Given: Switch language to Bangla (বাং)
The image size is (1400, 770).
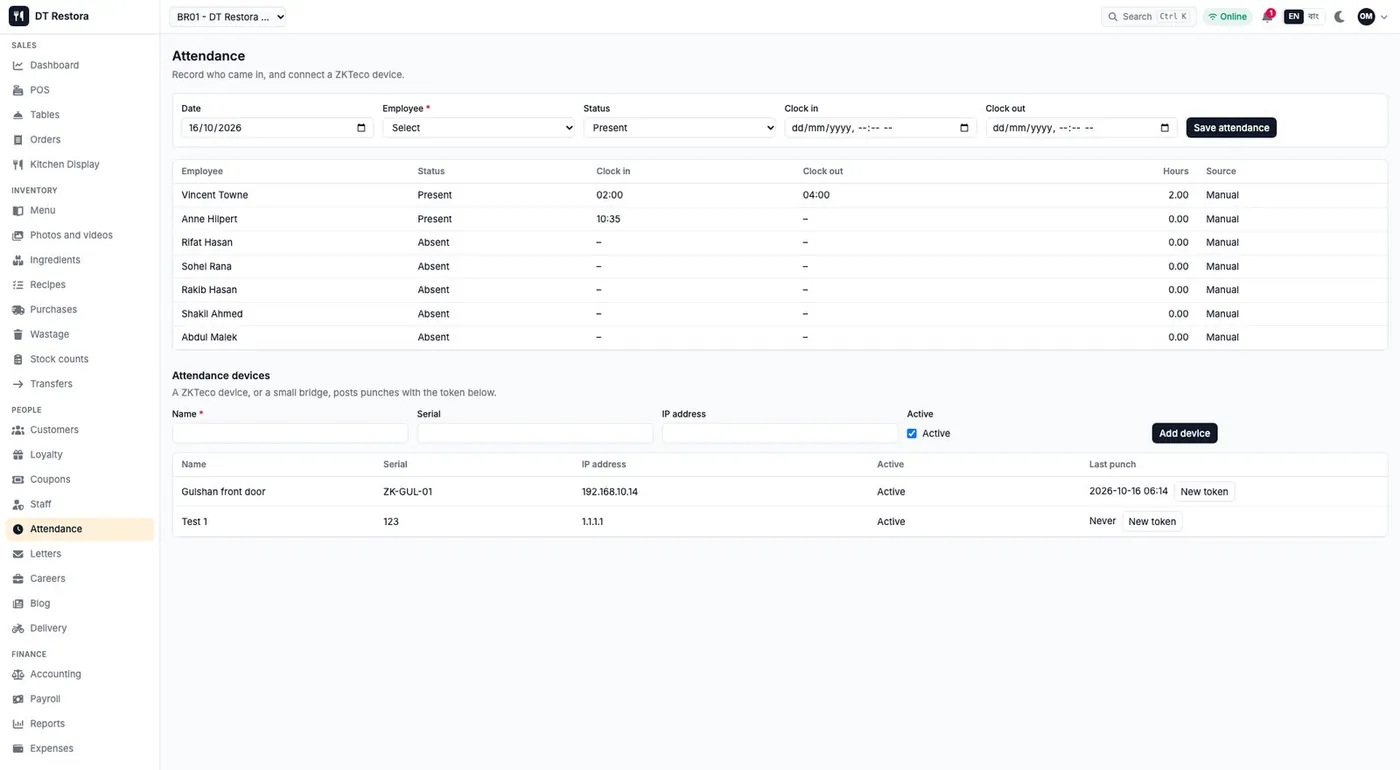Looking at the screenshot, I should point(1314,17).
